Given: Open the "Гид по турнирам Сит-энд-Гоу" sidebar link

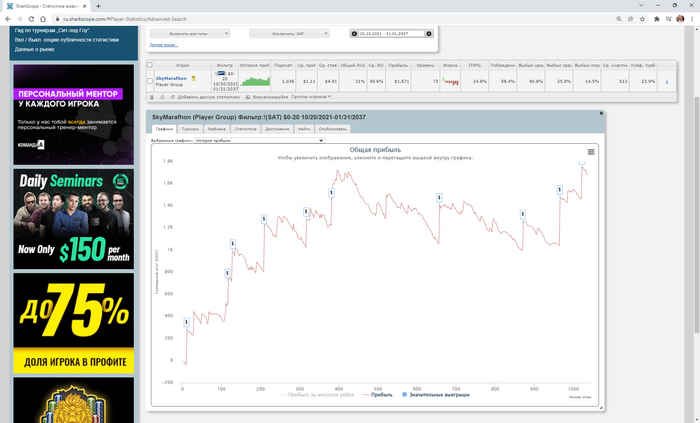Looking at the screenshot, I should click(x=52, y=30).
